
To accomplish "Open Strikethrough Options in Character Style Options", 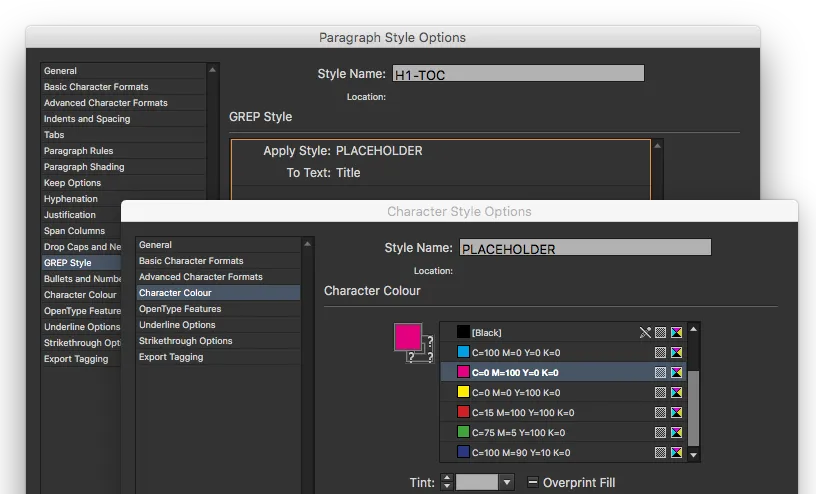I will (x=218, y=341).
